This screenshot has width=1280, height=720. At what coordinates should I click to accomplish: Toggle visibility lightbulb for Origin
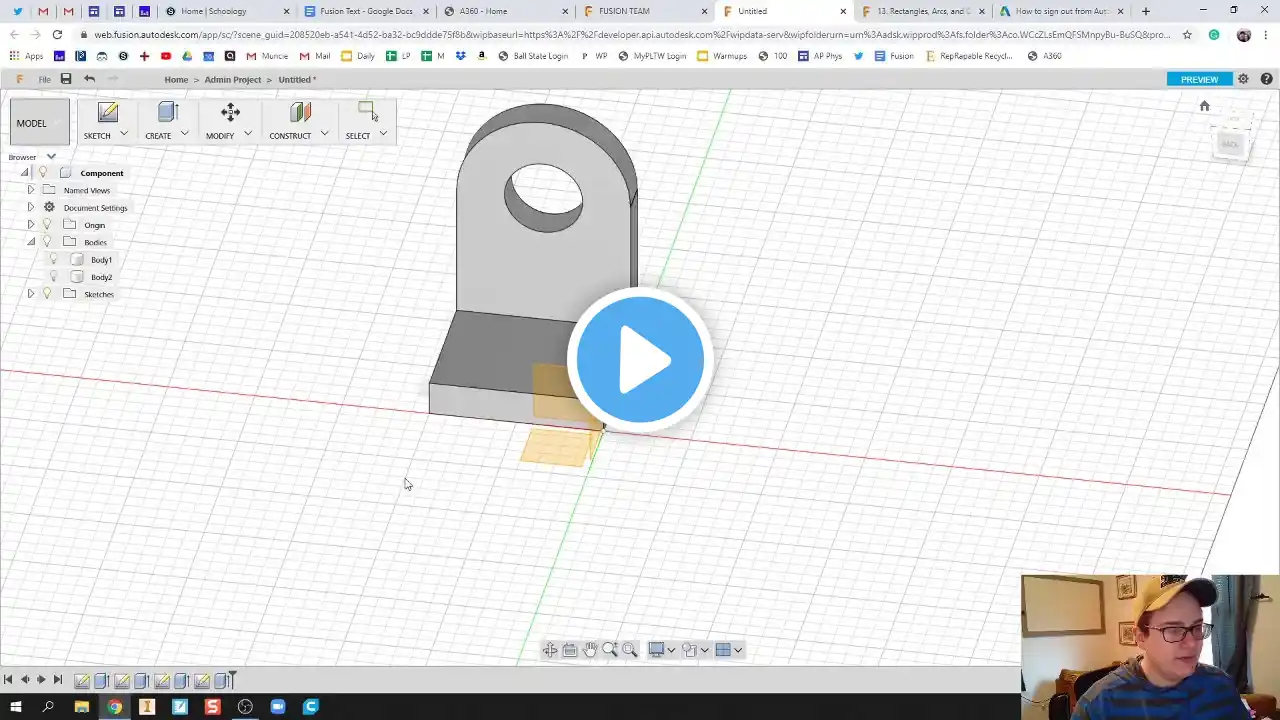click(x=47, y=225)
